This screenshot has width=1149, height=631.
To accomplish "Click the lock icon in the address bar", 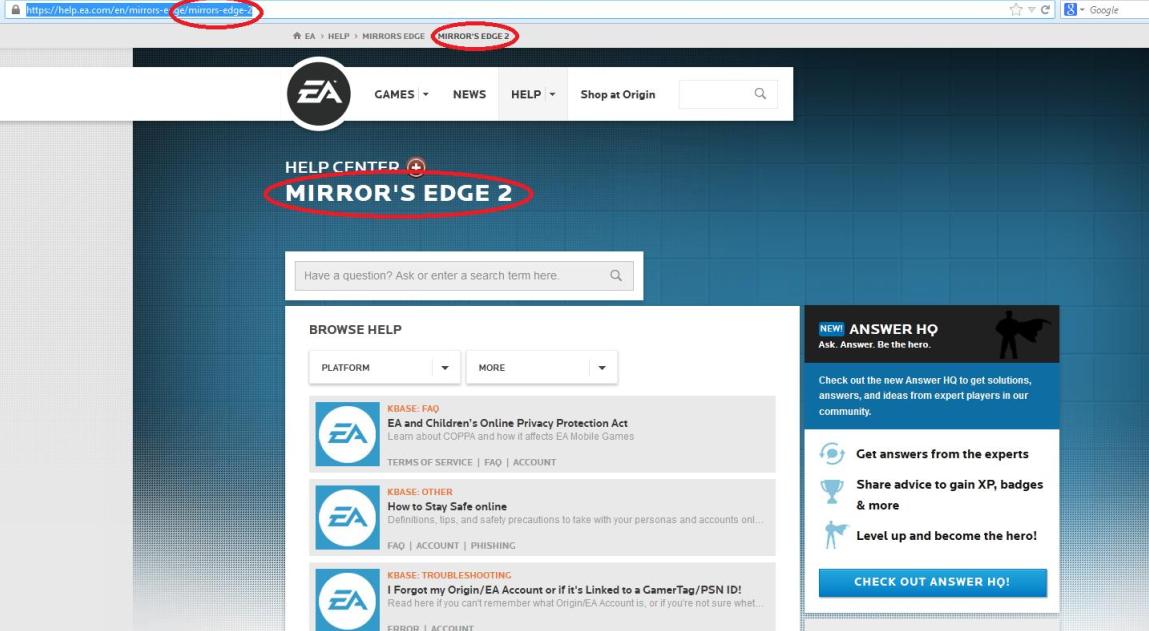I will click(15, 10).
